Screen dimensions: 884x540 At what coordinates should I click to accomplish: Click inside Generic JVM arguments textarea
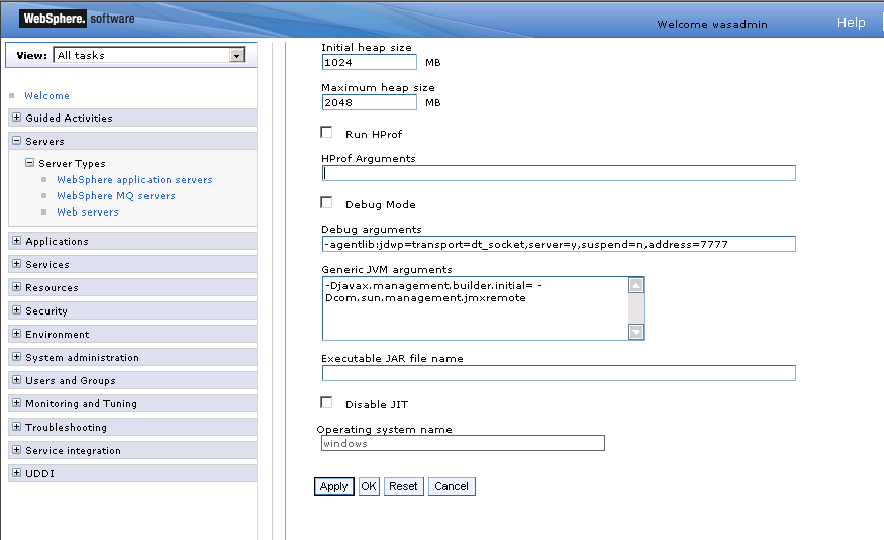(x=475, y=308)
